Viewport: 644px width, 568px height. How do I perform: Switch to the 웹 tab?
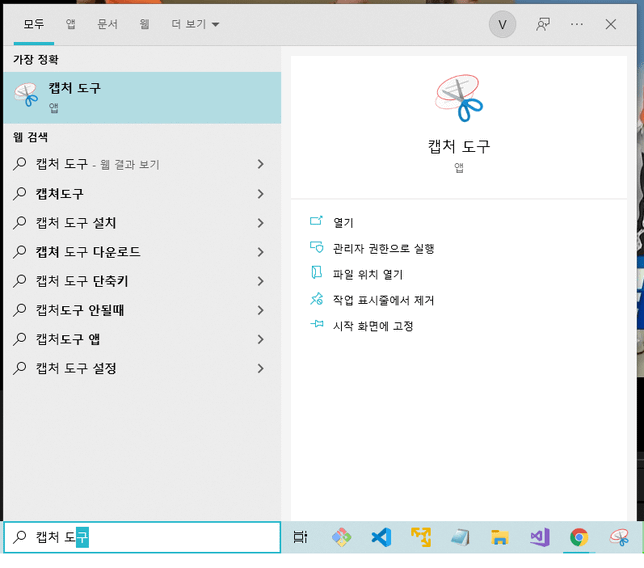point(144,24)
